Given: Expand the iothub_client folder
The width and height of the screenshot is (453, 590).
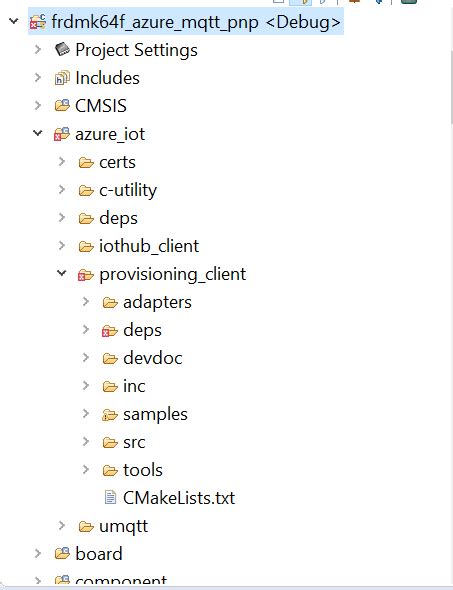Looking at the screenshot, I should click(x=62, y=246).
